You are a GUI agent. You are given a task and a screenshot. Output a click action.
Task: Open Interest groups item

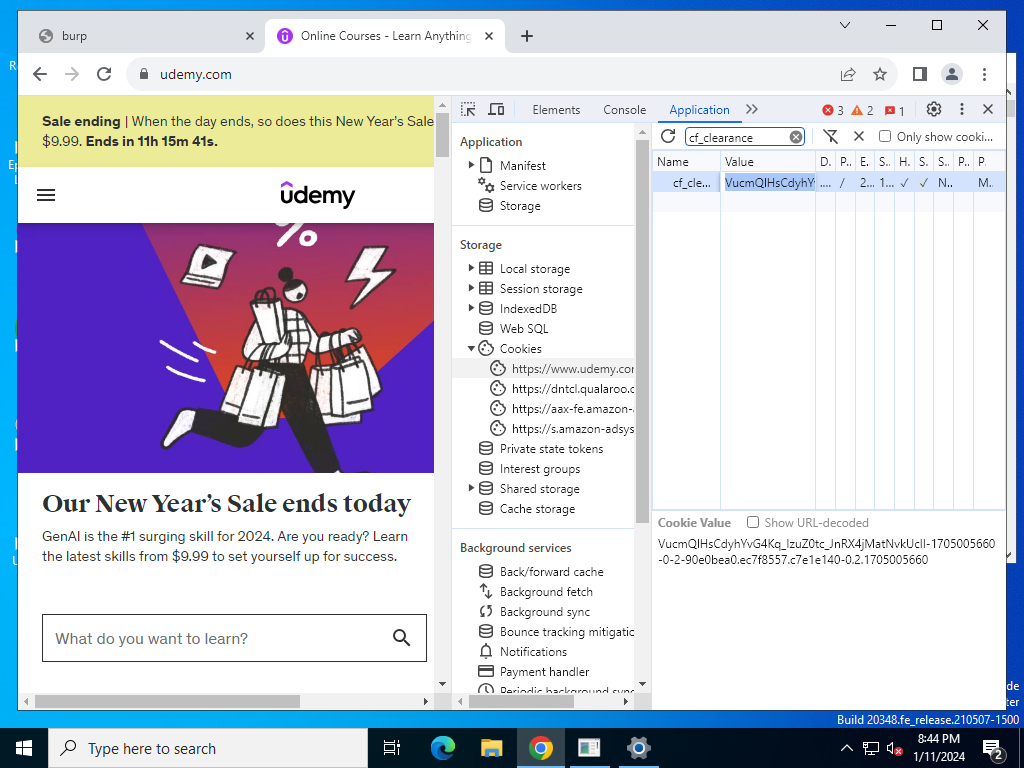pyautogui.click(x=539, y=469)
